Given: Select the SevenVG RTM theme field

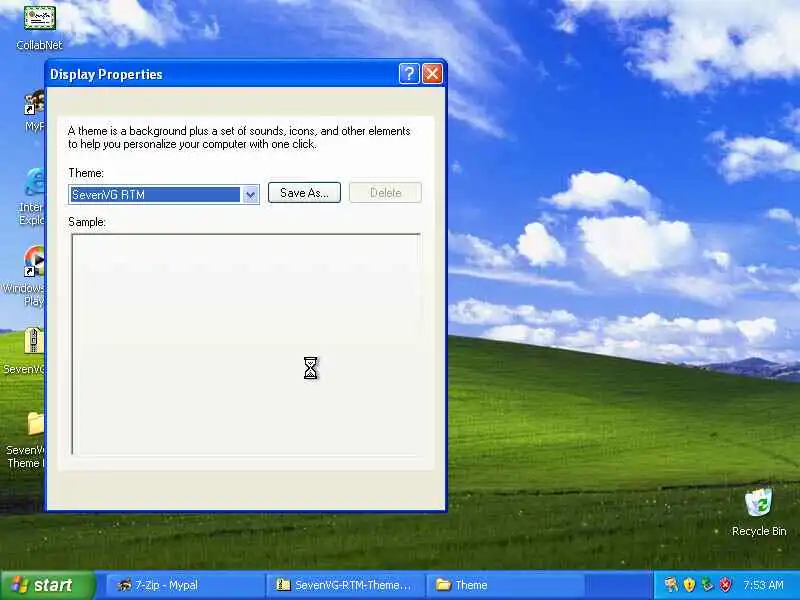Looking at the screenshot, I should pos(164,194).
